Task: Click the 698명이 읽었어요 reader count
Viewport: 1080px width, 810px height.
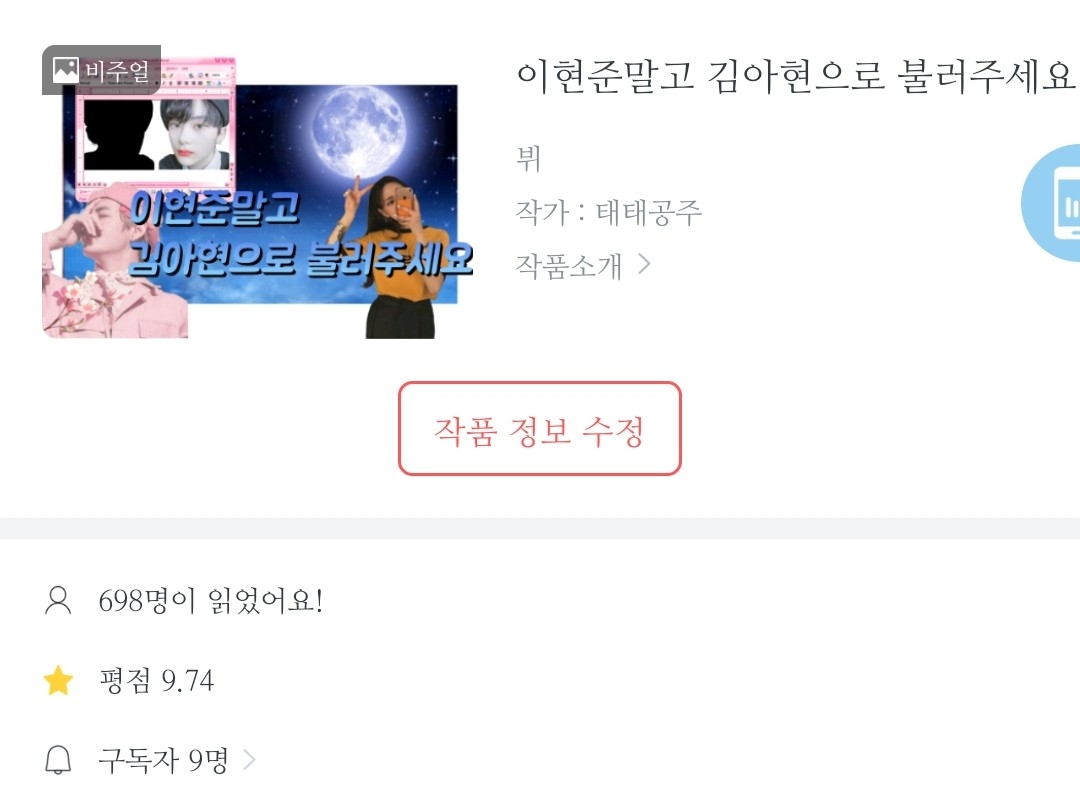Action: point(211,601)
